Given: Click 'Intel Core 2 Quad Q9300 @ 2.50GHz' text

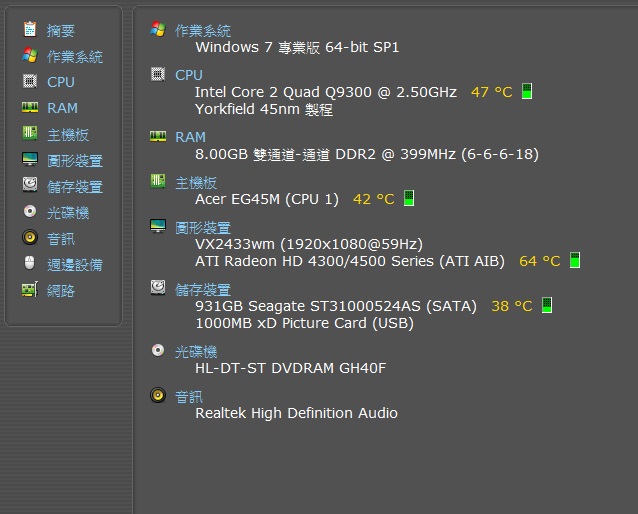Looking at the screenshot, I should tap(326, 92).
